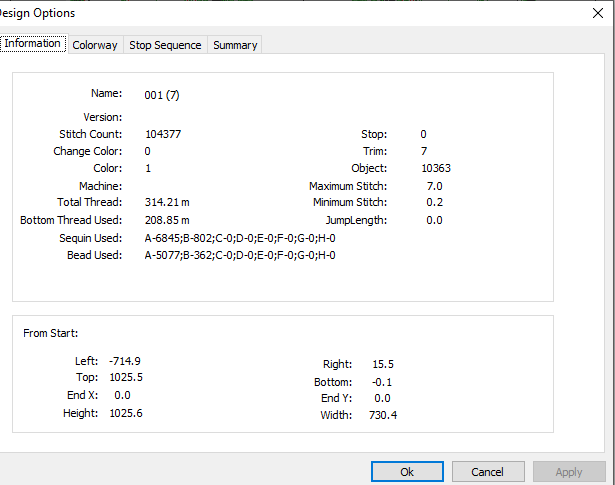Click the stitch count value 104377

pyautogui.click(x=163, y=134)
